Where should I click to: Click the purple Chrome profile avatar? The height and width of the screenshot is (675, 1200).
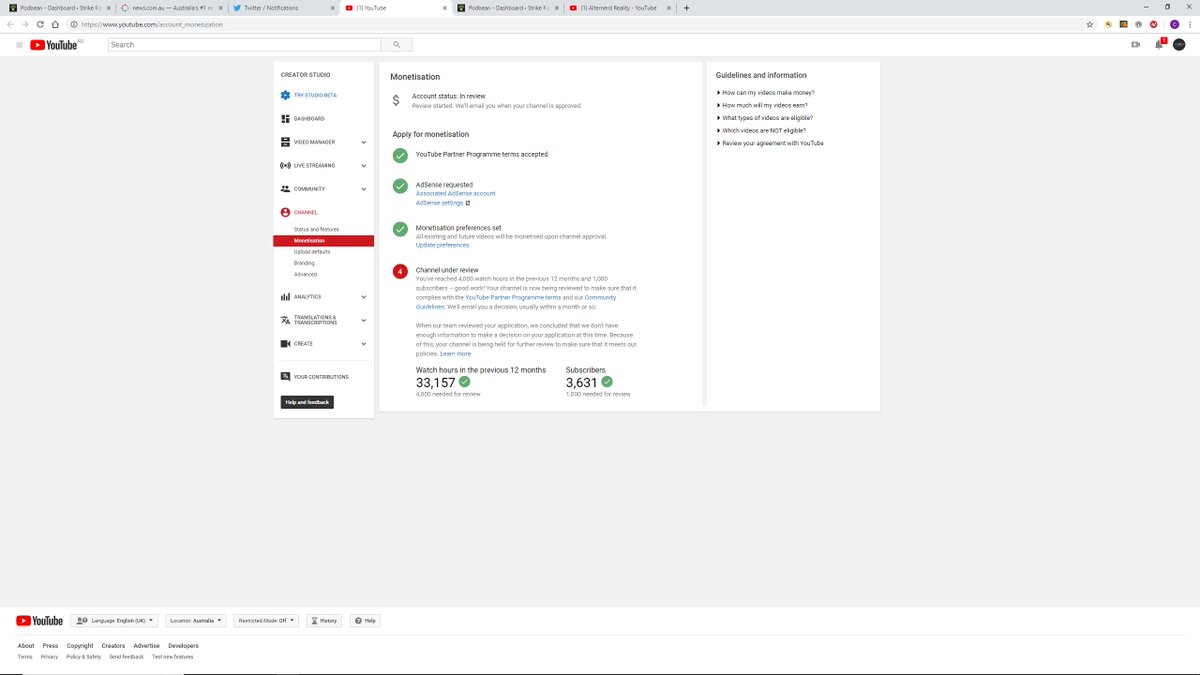click(x=1174, y=24)
